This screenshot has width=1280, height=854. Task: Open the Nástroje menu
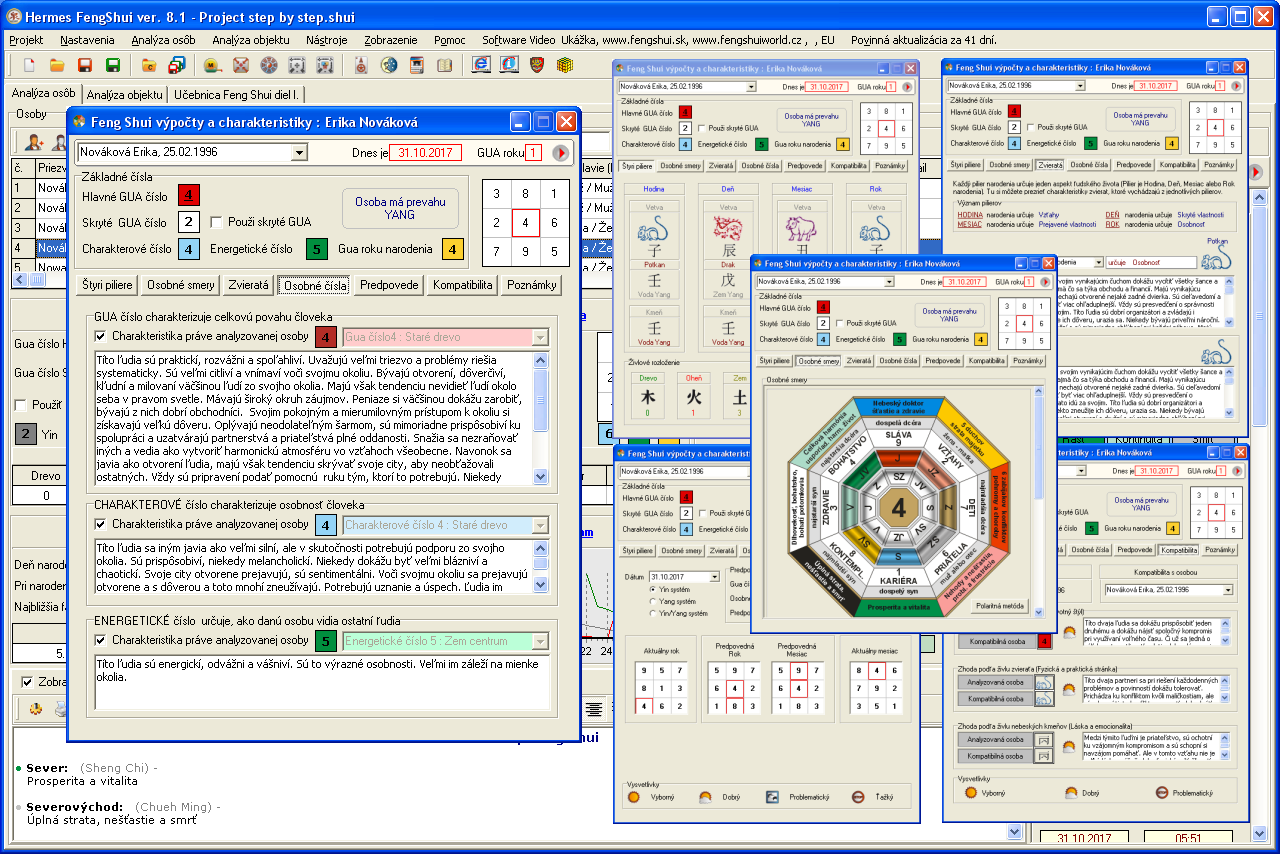tap(327, 40)
